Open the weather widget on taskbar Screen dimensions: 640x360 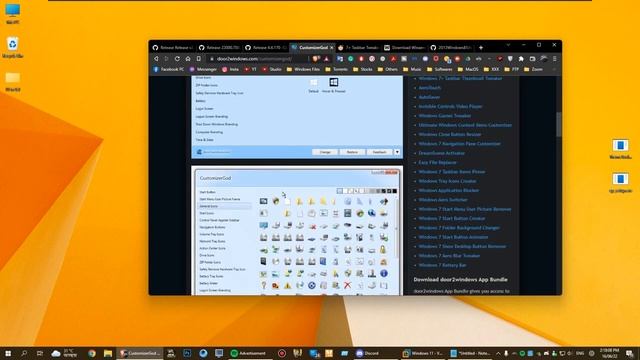coord(64,353)
